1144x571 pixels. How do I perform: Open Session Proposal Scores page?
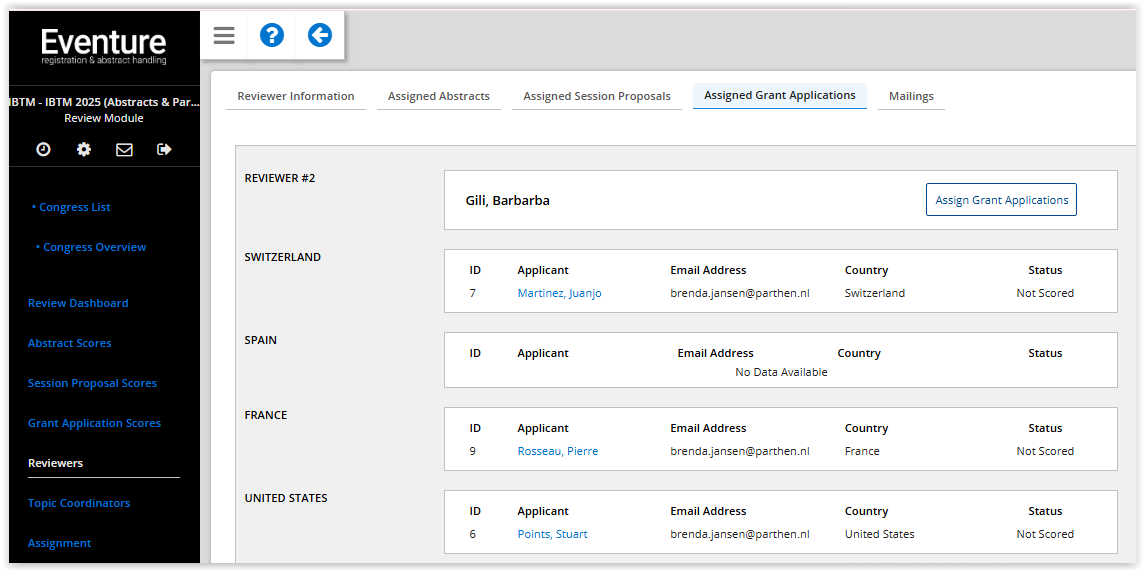click(x=92, y=383)
